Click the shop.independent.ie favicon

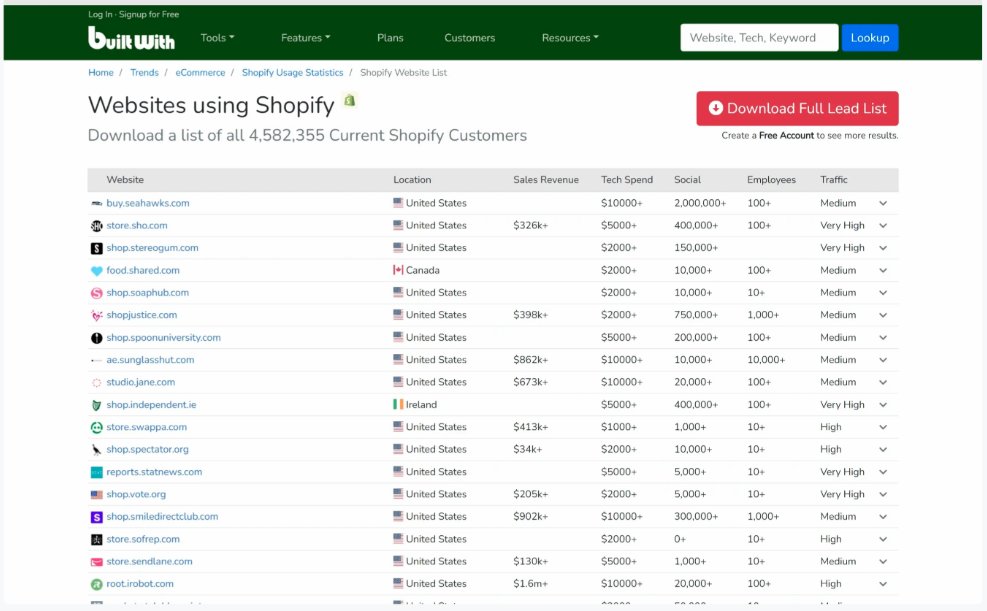coord(96,405)
